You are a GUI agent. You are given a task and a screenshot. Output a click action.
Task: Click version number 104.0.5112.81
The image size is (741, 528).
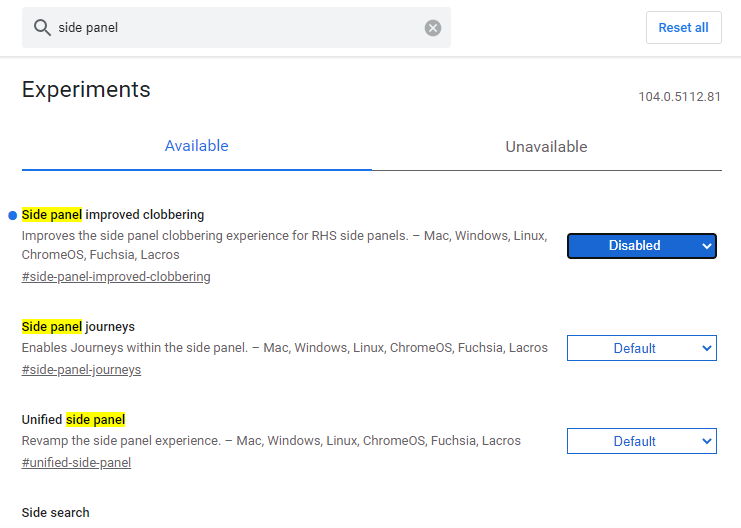pyautogui.click(x=680, y=97)
